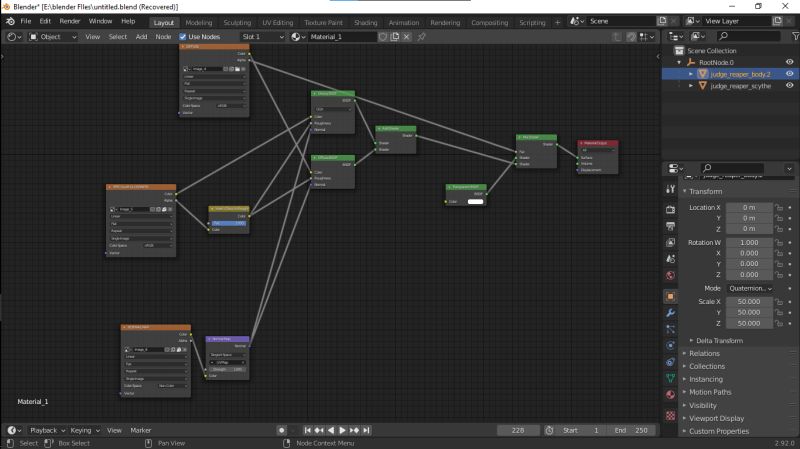Open the node editor Add menu
The height and width of the screenshot is (449, 800).
[x=141, y=37]
